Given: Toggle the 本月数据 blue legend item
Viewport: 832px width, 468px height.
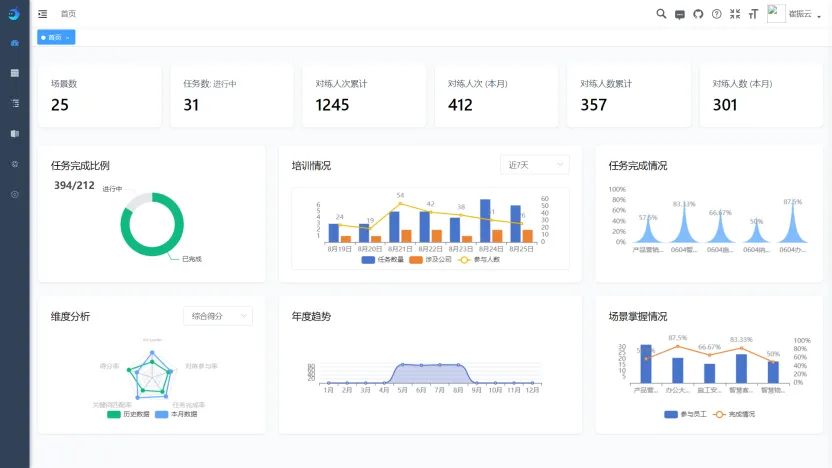Looking at the screenshot, I should tap(176, 414).
